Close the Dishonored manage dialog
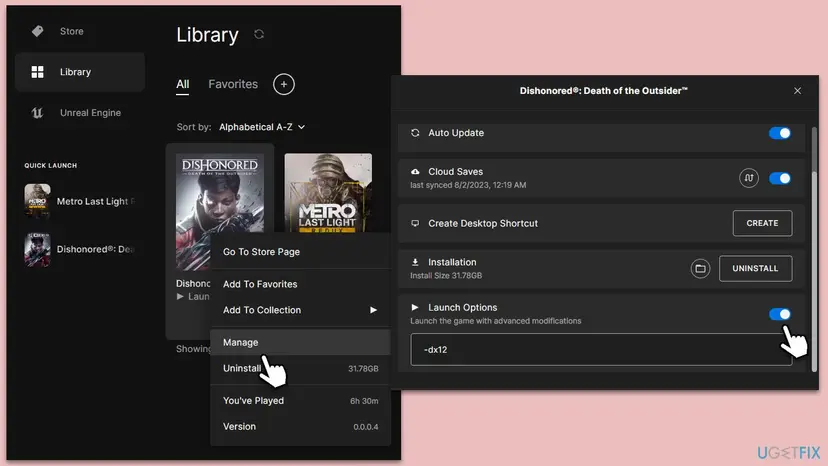 tap(797, 91)
